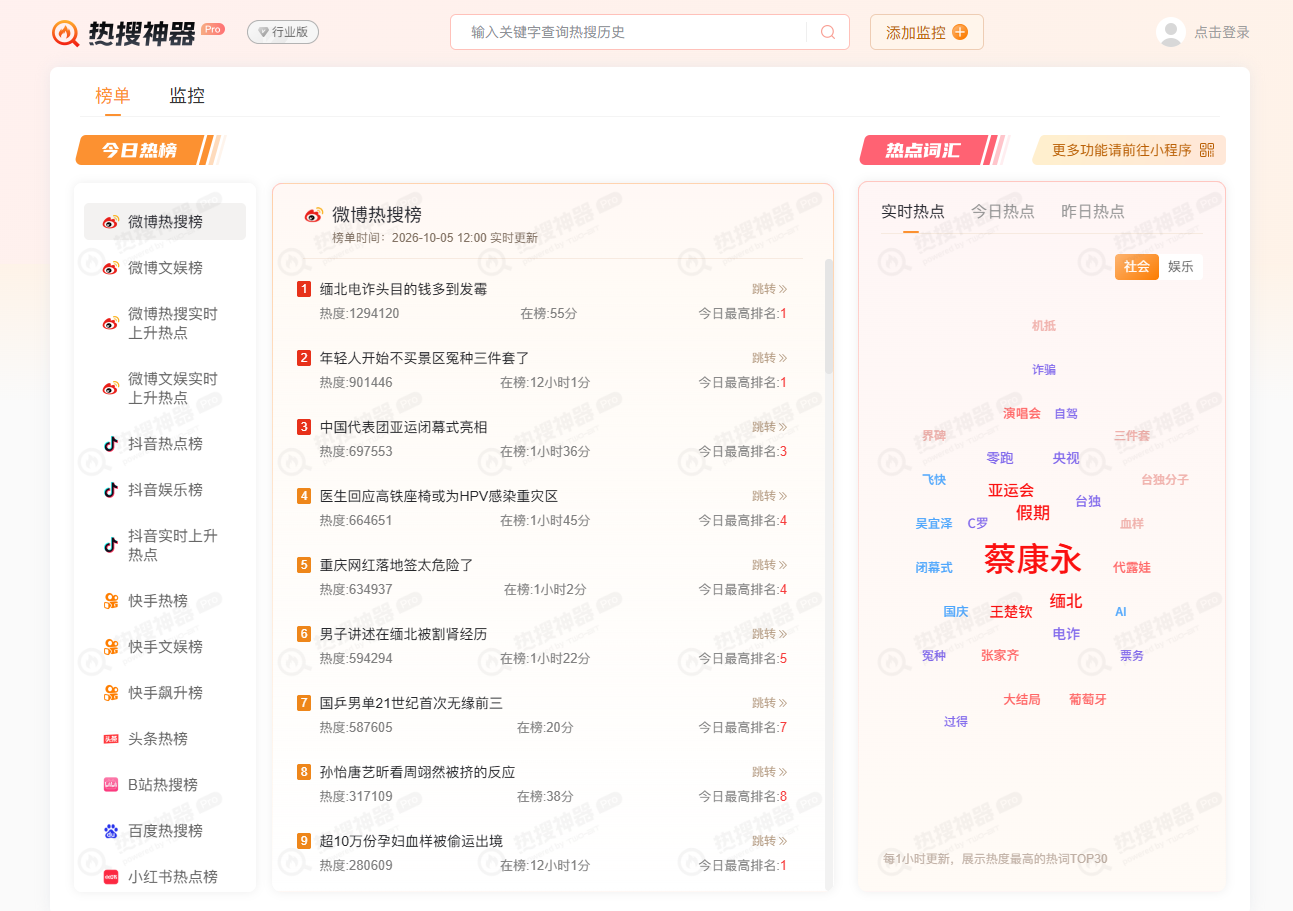Click the user avatar icon
Image resolution: width=1293 pixels, height=911 pixels.
[x=1171, y=32]
